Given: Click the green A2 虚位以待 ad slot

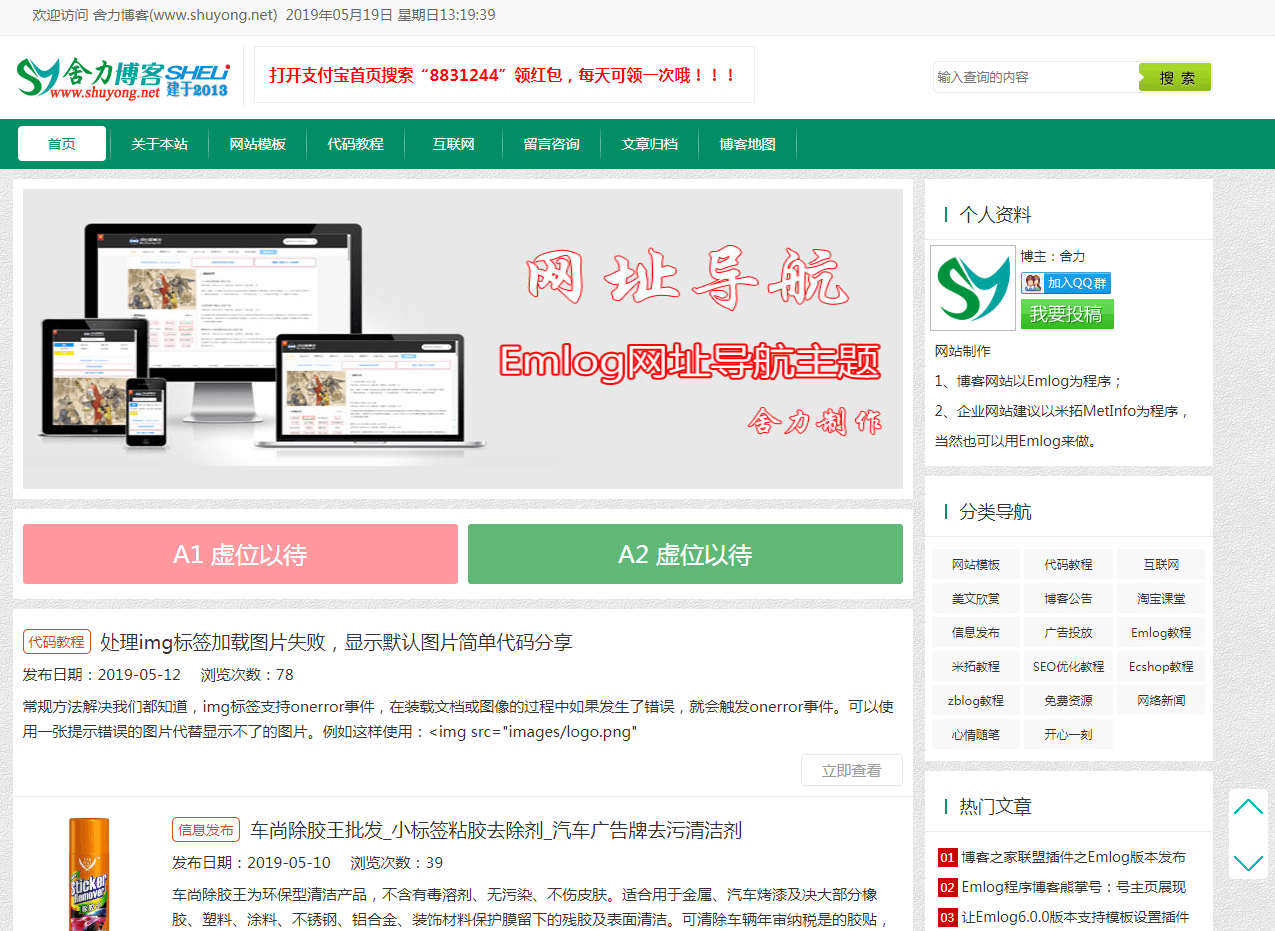Looking at the screenshot, I should pos(685,554).
